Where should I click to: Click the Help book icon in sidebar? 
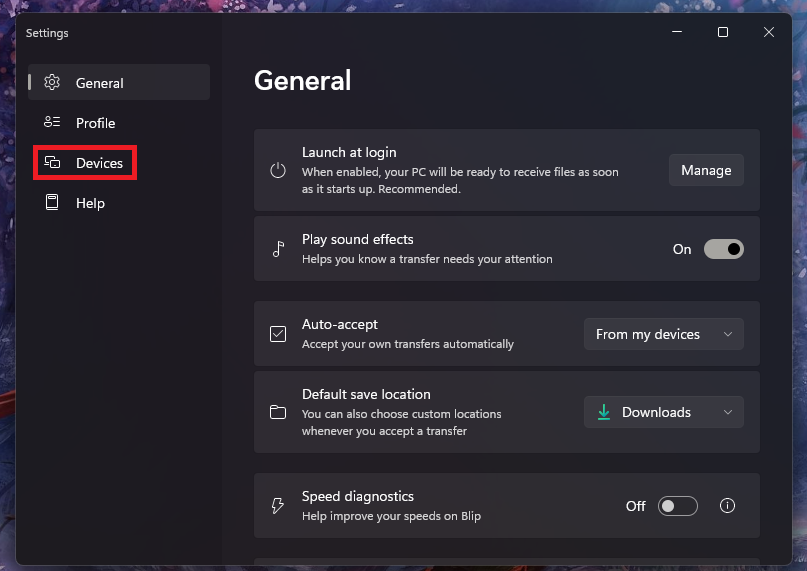pos(52,203)
